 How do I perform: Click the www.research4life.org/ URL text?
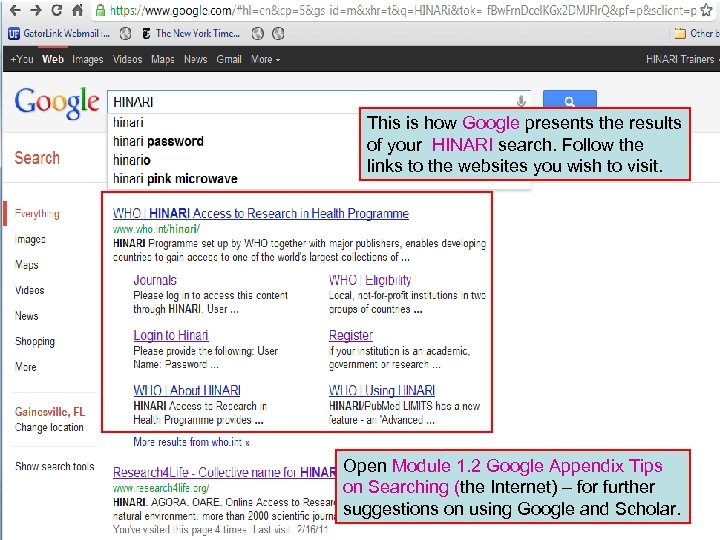[x=161, y=488]
